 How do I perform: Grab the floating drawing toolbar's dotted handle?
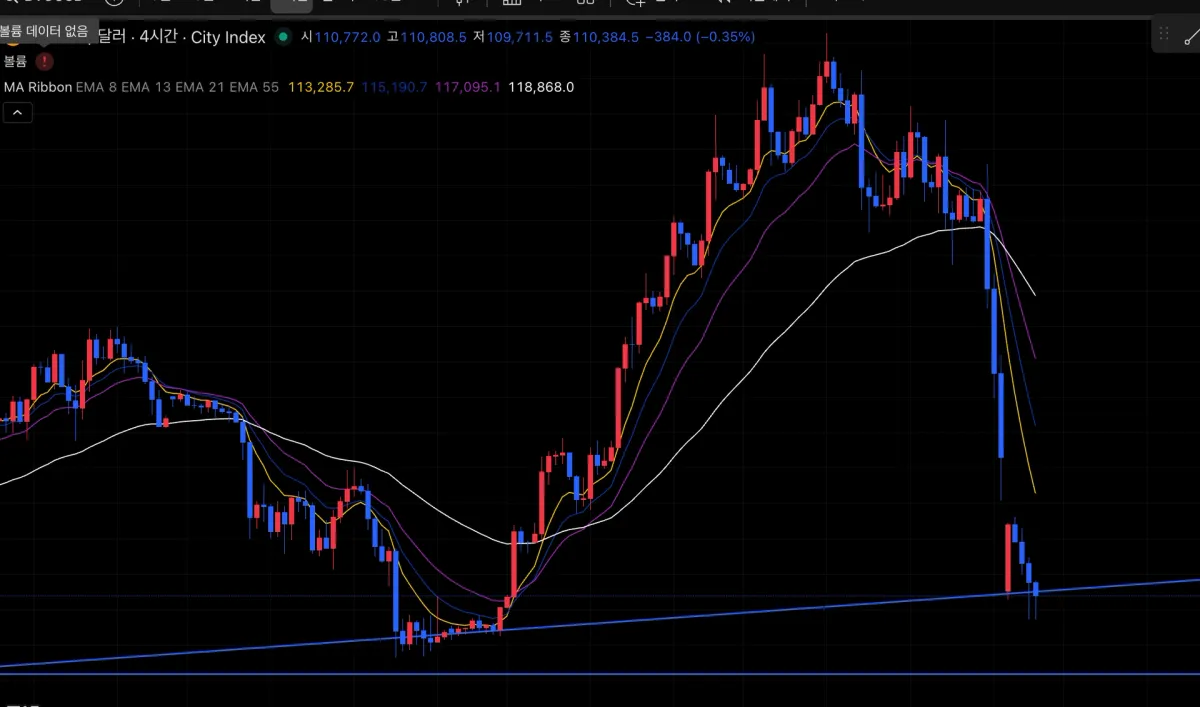point(1164,33)
